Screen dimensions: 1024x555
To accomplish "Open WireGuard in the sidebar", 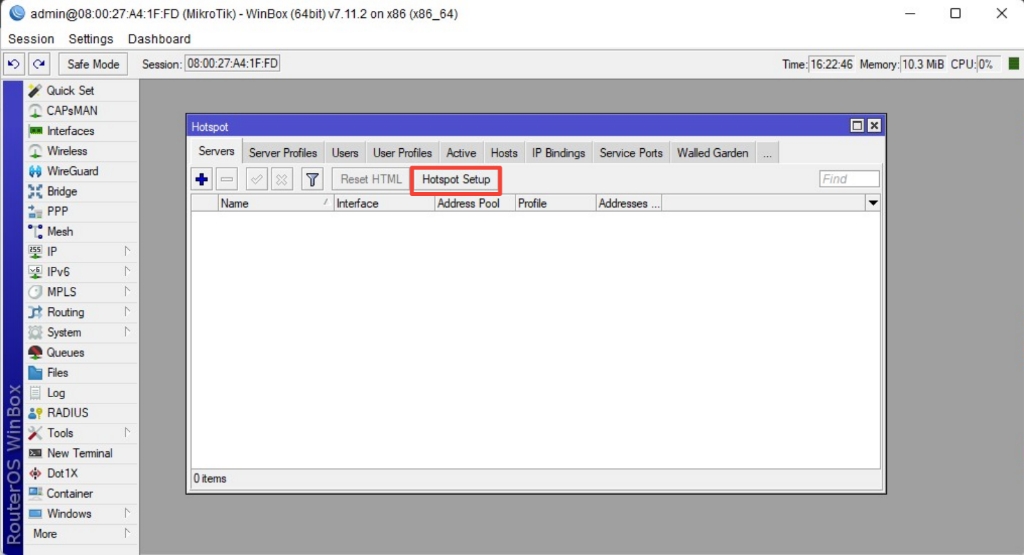I will tap(72, 171).
